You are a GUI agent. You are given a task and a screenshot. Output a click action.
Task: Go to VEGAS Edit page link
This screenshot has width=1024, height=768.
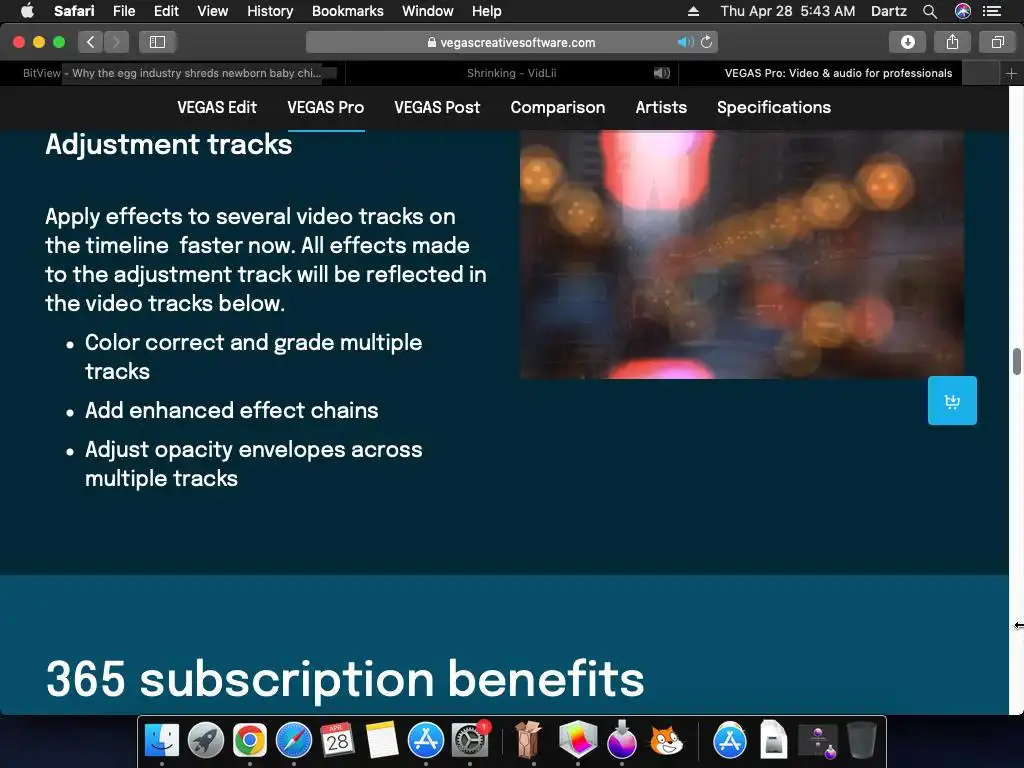217,107
